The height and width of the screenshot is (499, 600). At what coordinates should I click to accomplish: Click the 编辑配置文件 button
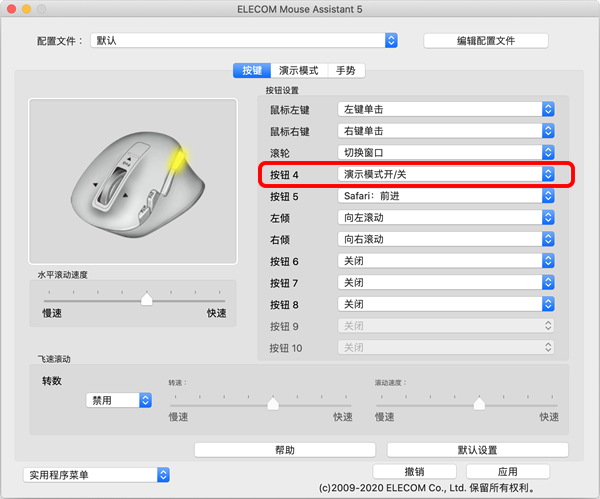(486, 41)
